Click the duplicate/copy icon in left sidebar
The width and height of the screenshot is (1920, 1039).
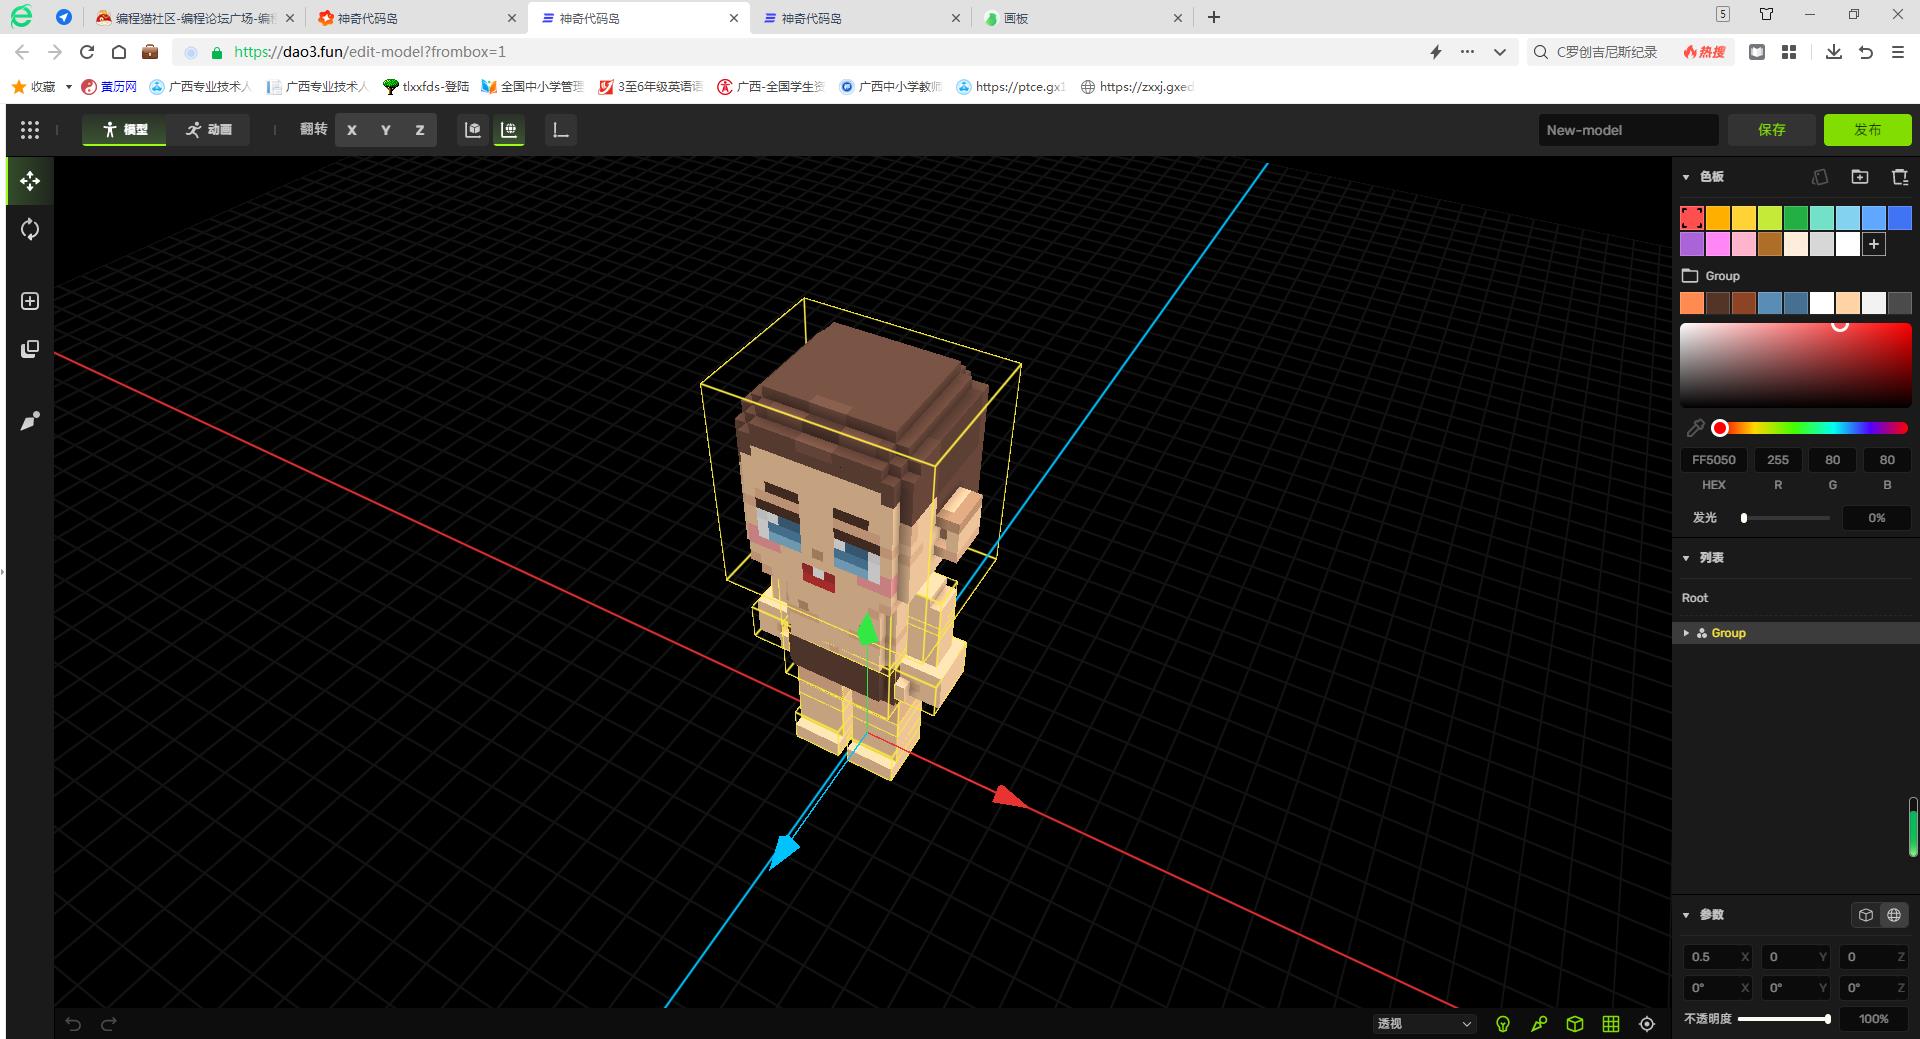30,349
